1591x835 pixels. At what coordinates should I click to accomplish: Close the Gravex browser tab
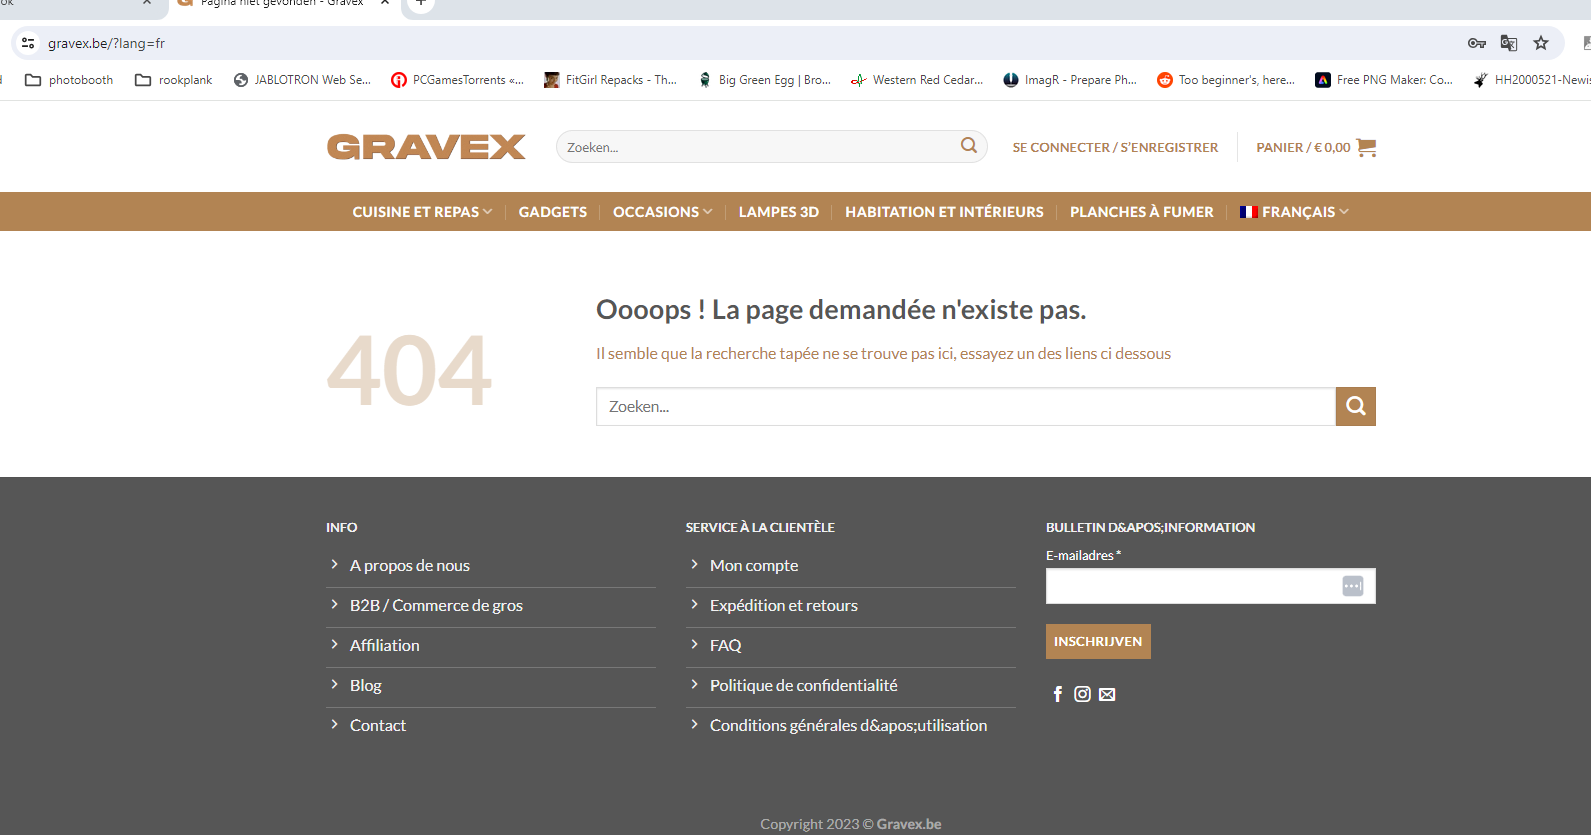(385, 3)
